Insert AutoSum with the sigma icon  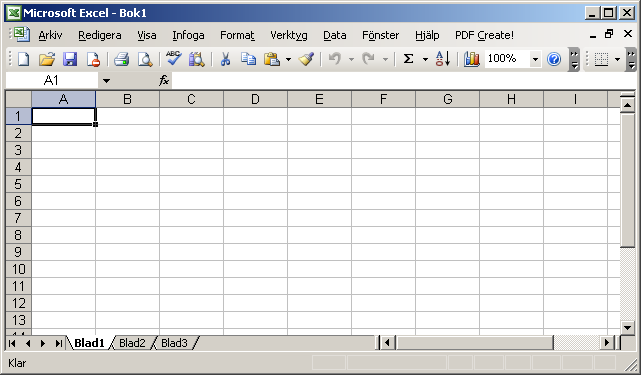408,59
